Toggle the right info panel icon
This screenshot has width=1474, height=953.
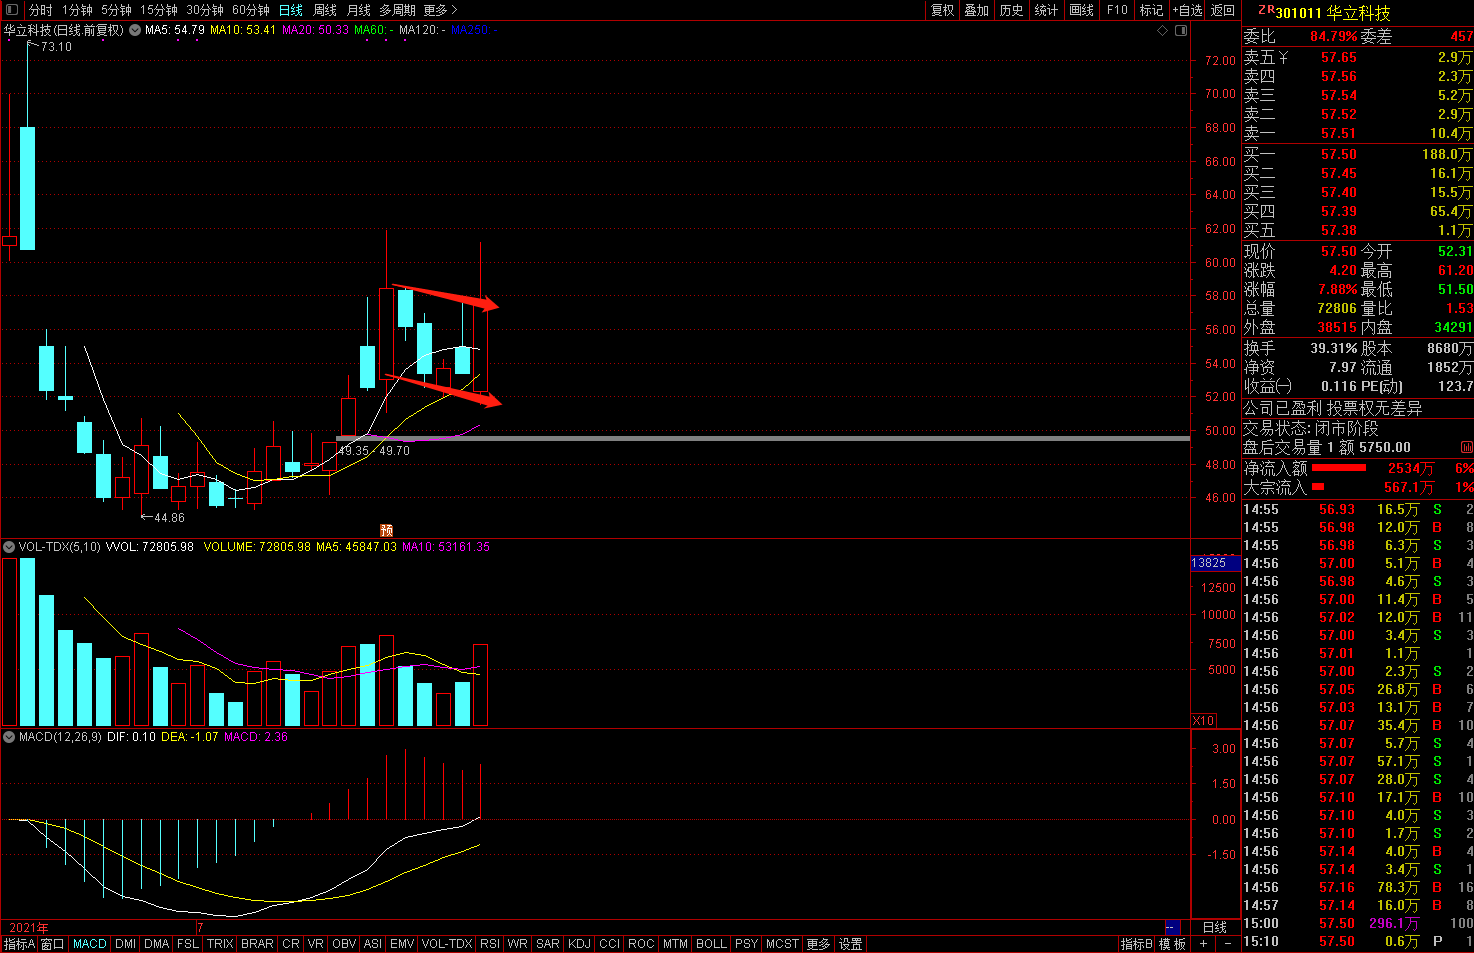[x=1181, y=31]
